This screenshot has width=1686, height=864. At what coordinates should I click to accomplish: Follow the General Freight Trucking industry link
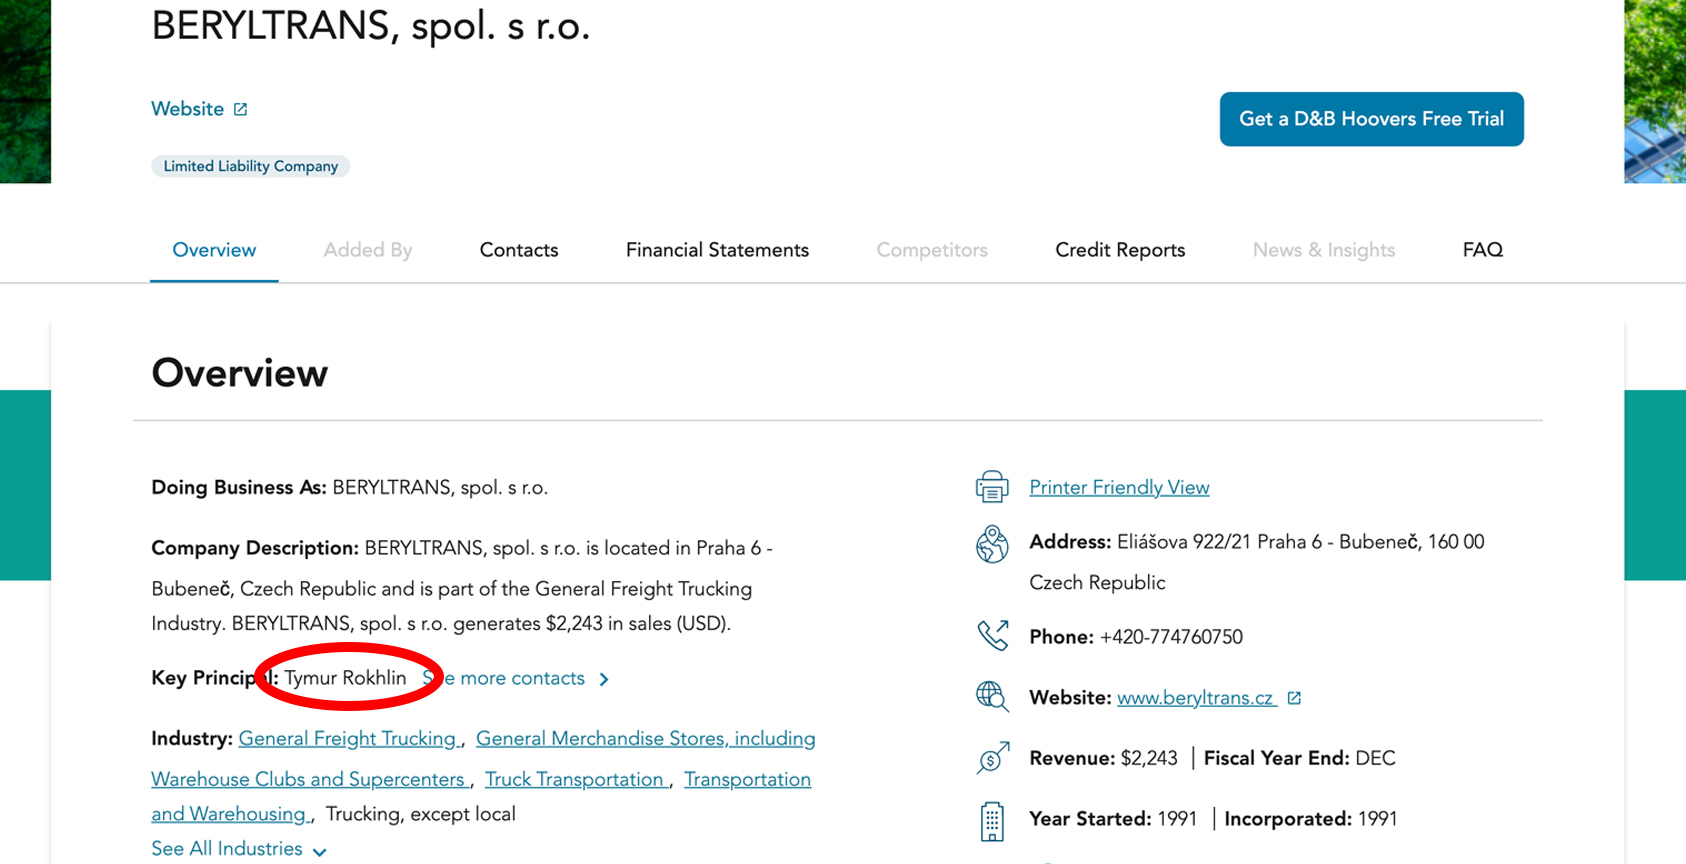tap(347, 739)
